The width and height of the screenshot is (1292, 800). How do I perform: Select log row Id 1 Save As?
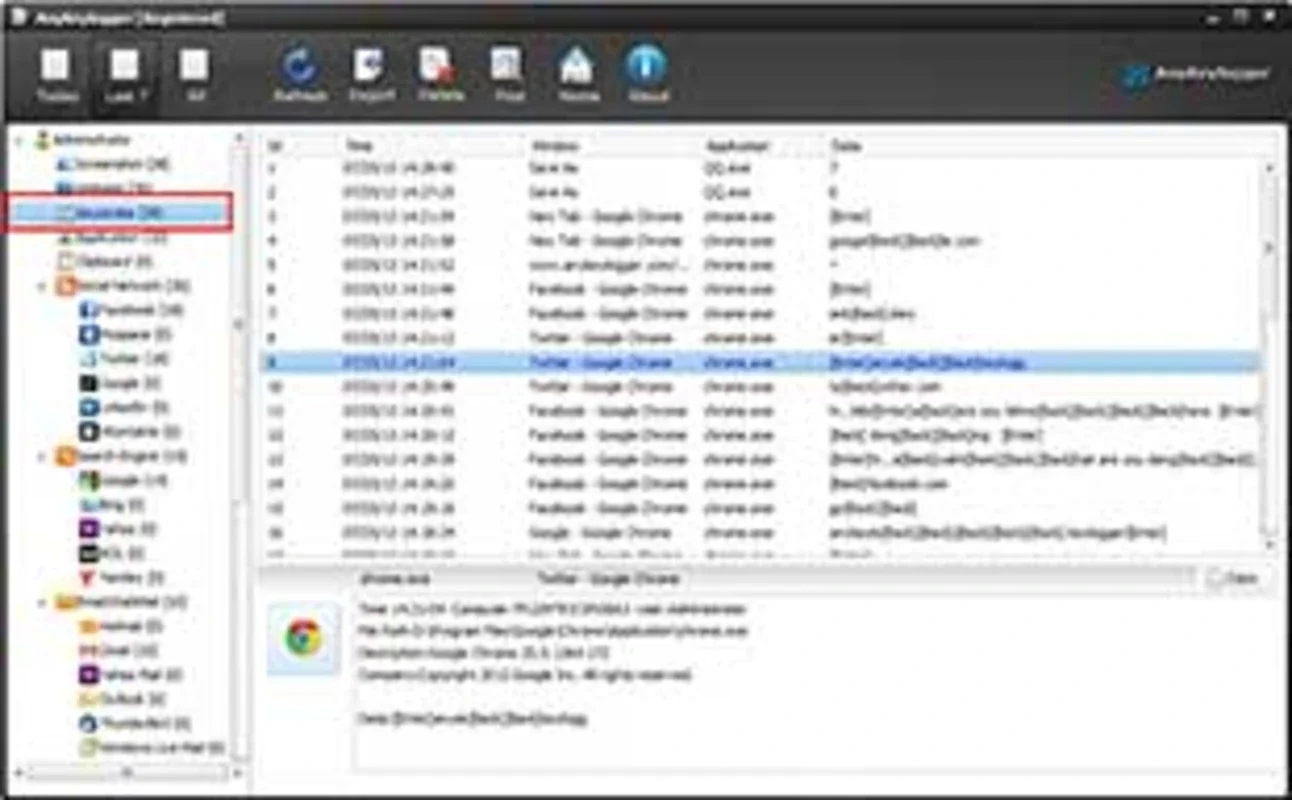760,168
